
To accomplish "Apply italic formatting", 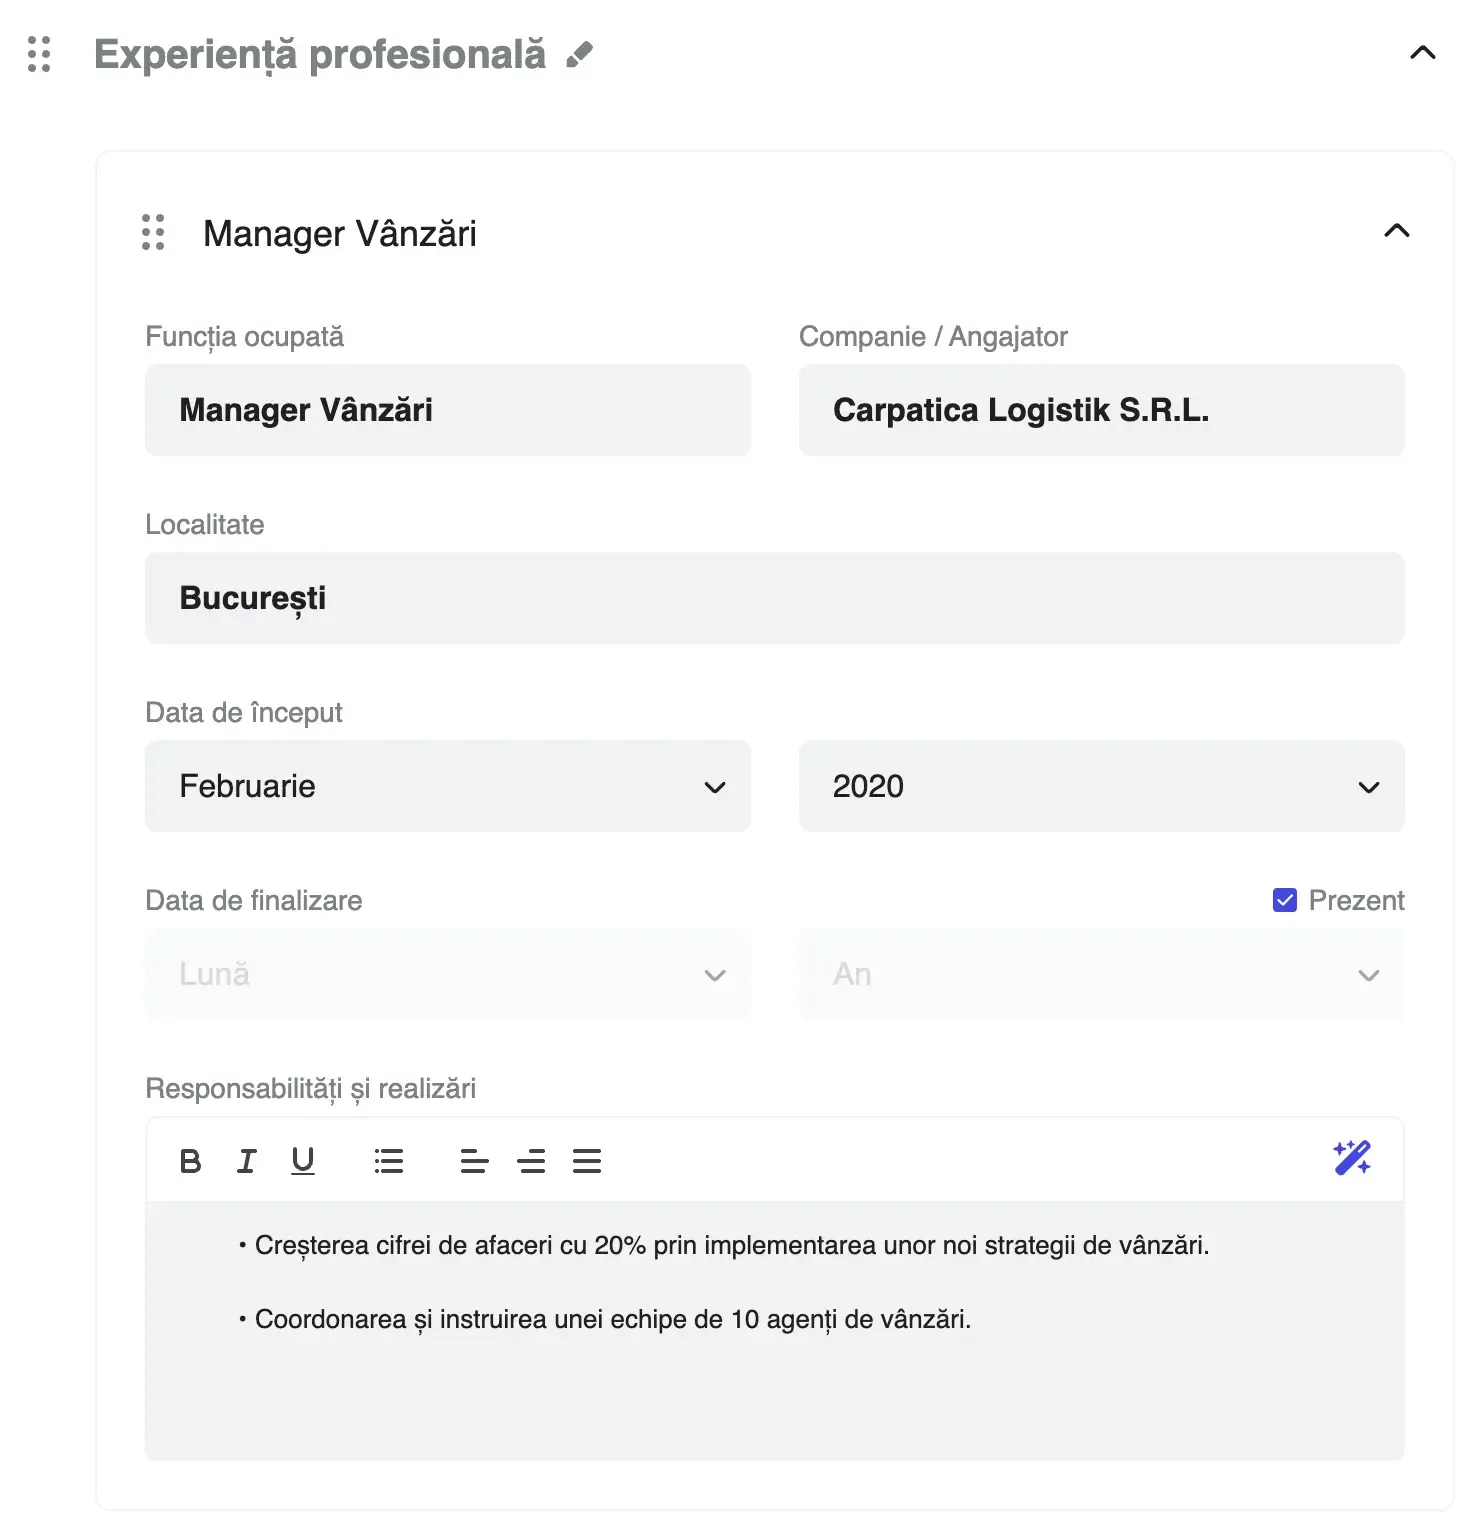I will coord(246,1160).
